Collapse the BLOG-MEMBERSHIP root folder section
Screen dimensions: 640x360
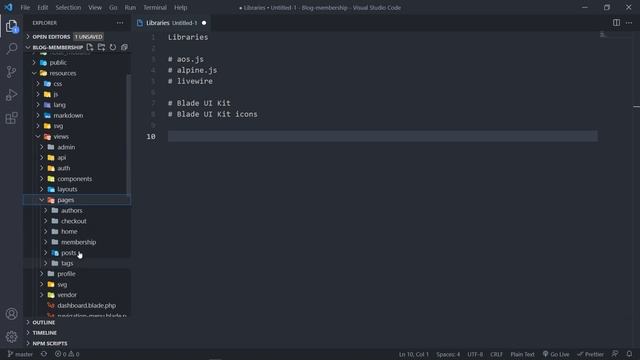(57, 47)
